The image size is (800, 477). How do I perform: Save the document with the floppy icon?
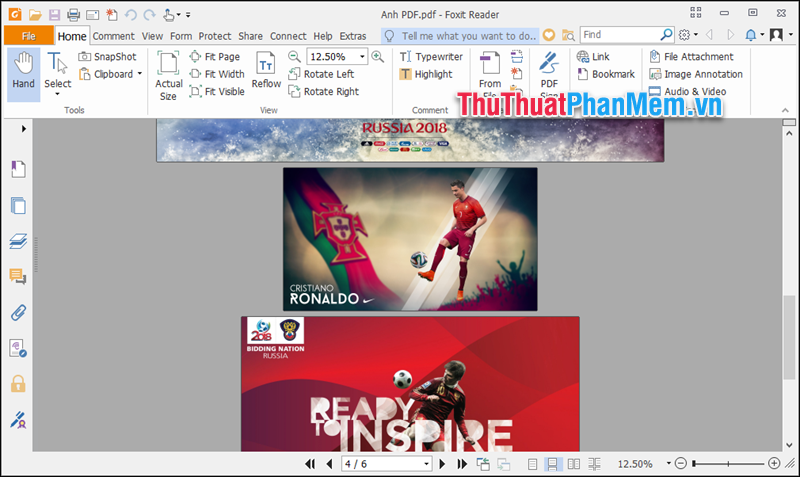pyautogui.click(x=54, y=15)
